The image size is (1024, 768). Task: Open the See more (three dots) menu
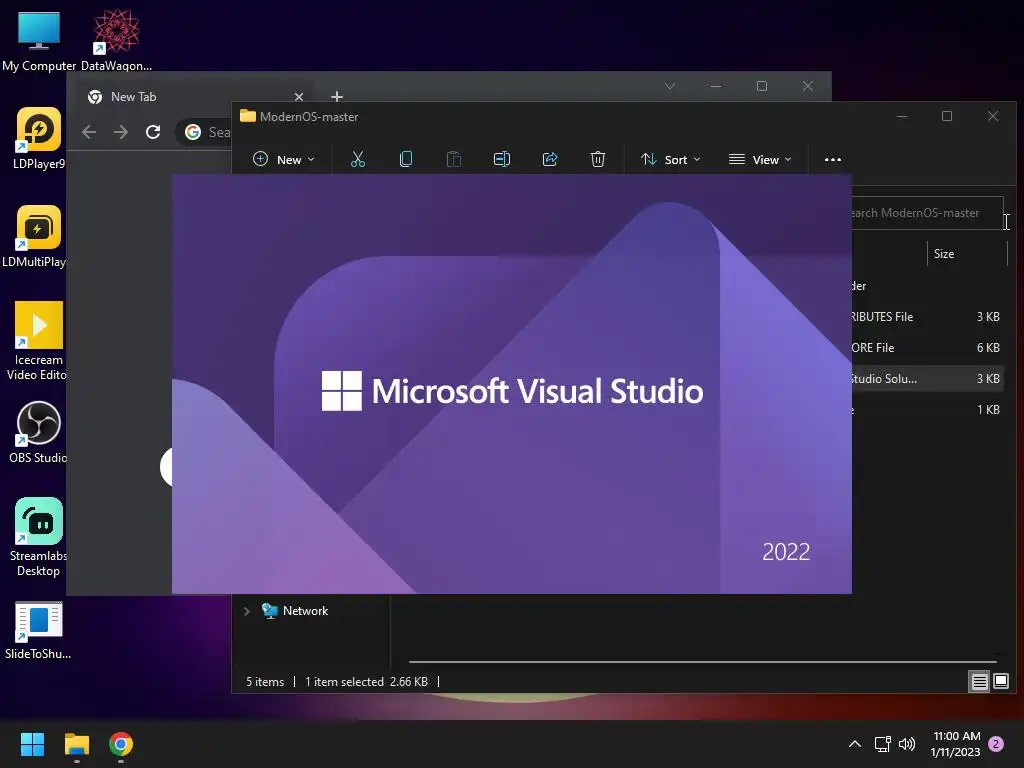click(x=833, y=159)
